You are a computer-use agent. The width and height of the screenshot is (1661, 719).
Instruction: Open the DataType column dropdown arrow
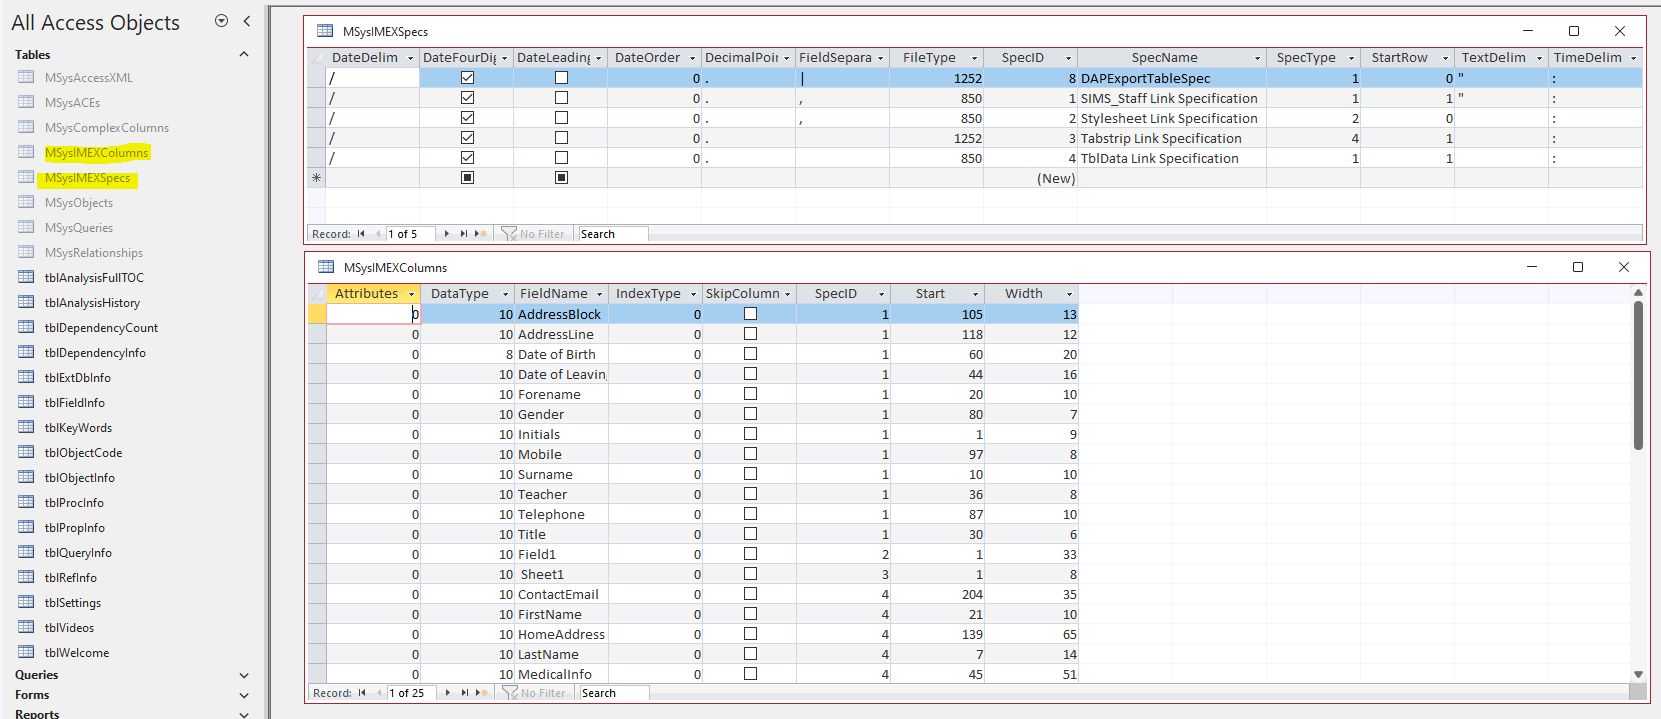[x=505, y=294]
